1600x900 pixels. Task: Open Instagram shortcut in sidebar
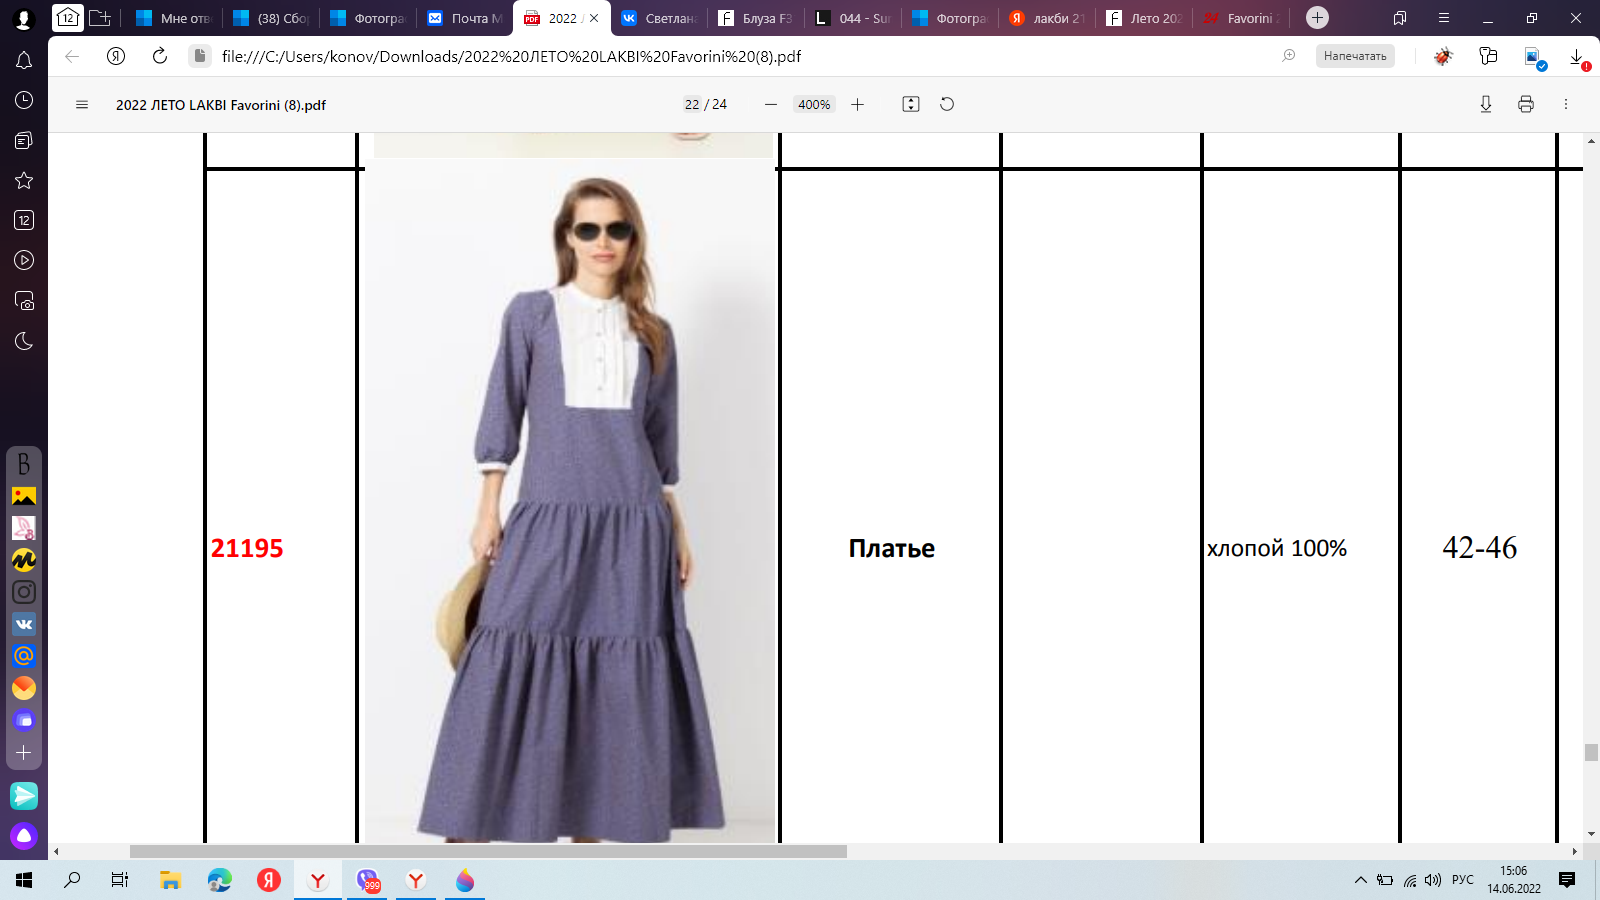tap(24, 592)
